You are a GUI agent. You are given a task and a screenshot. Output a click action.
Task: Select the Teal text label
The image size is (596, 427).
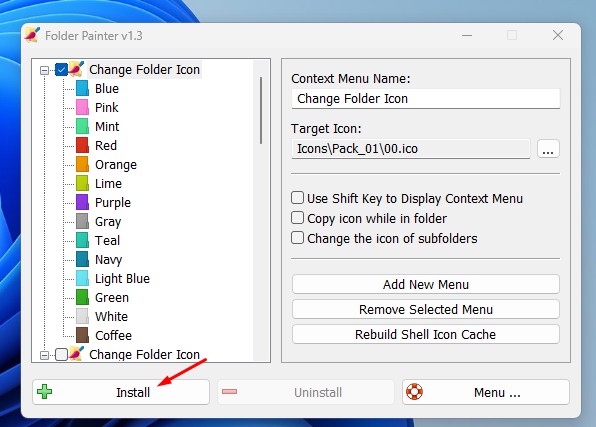[x=108, y=240]
